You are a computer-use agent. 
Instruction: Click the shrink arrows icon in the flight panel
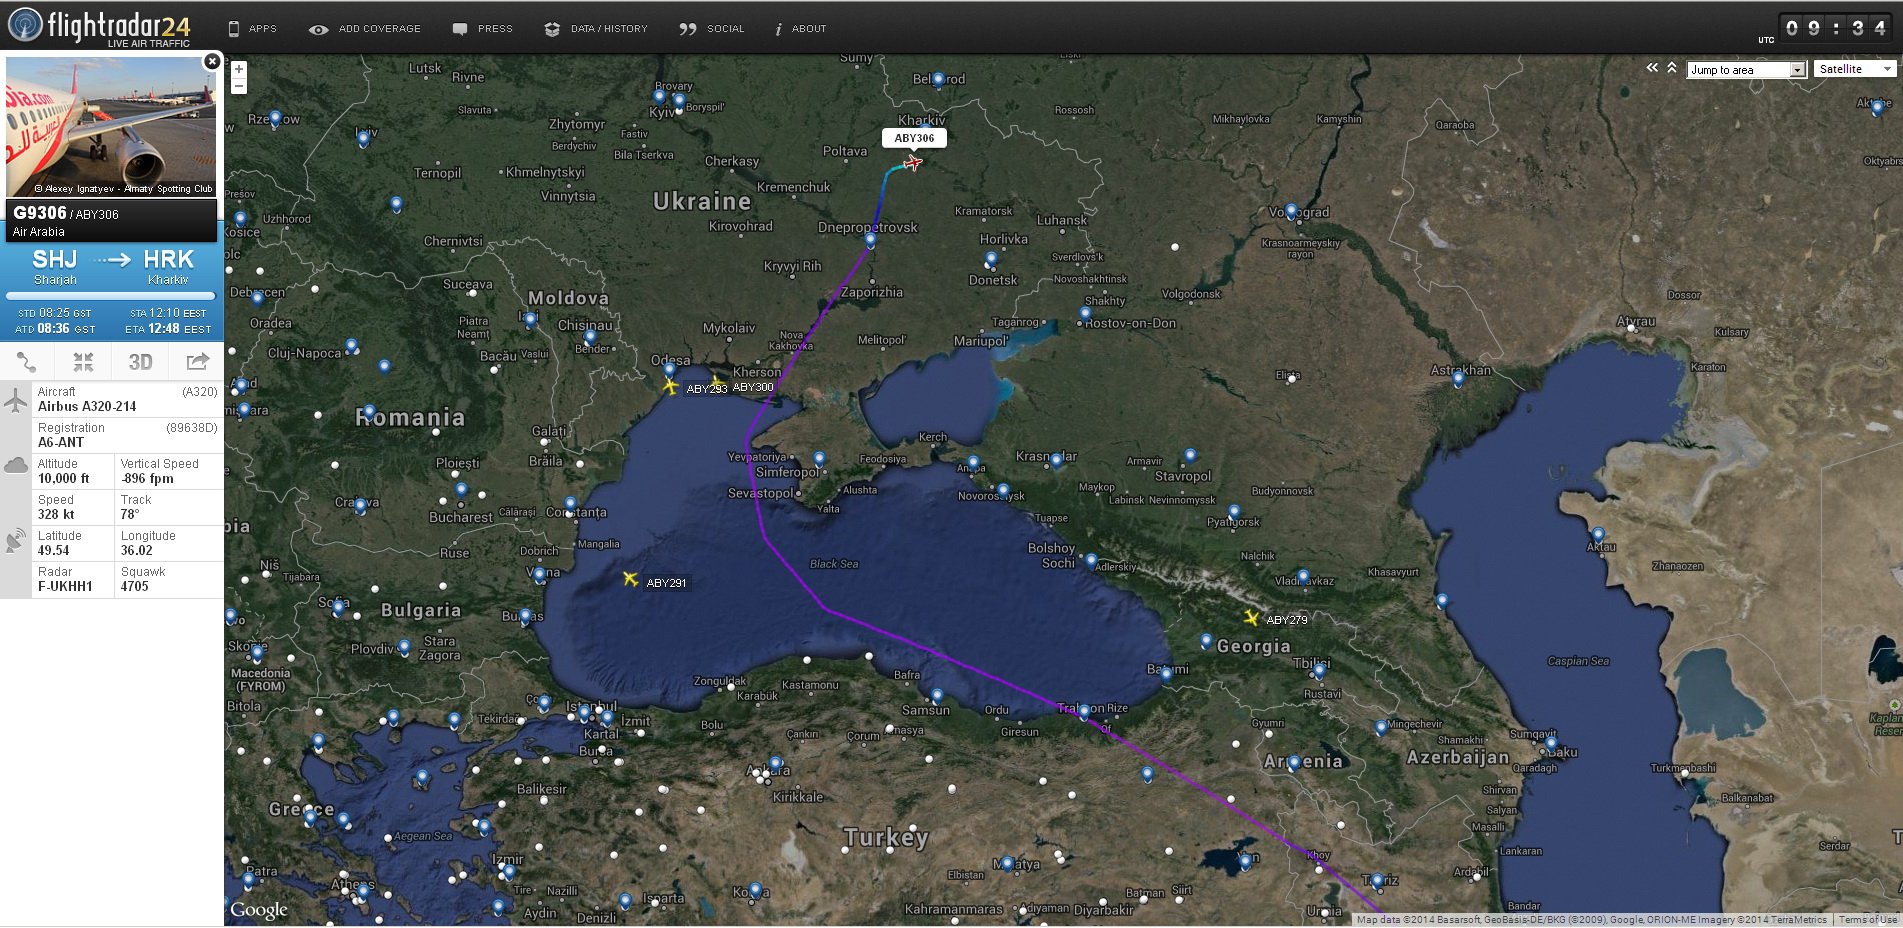pos(83,362)
